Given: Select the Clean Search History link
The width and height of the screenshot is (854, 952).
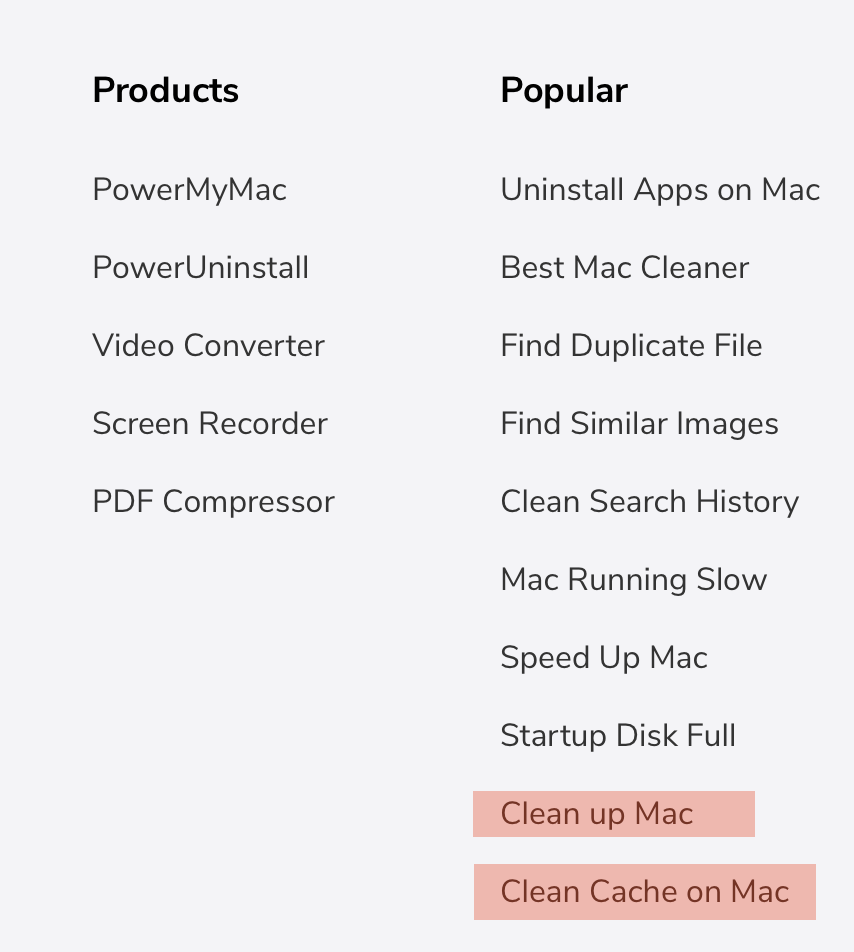Looking at the screenshot, I should (x=649, y=502).
